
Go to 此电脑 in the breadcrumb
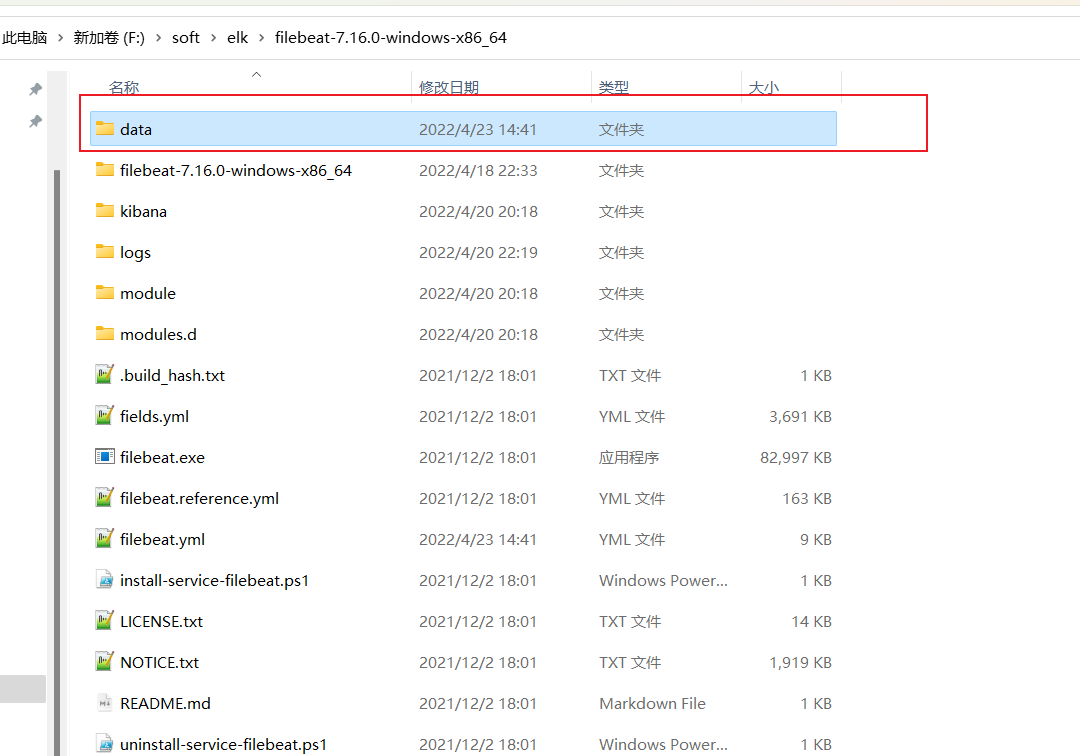(25, 38)
